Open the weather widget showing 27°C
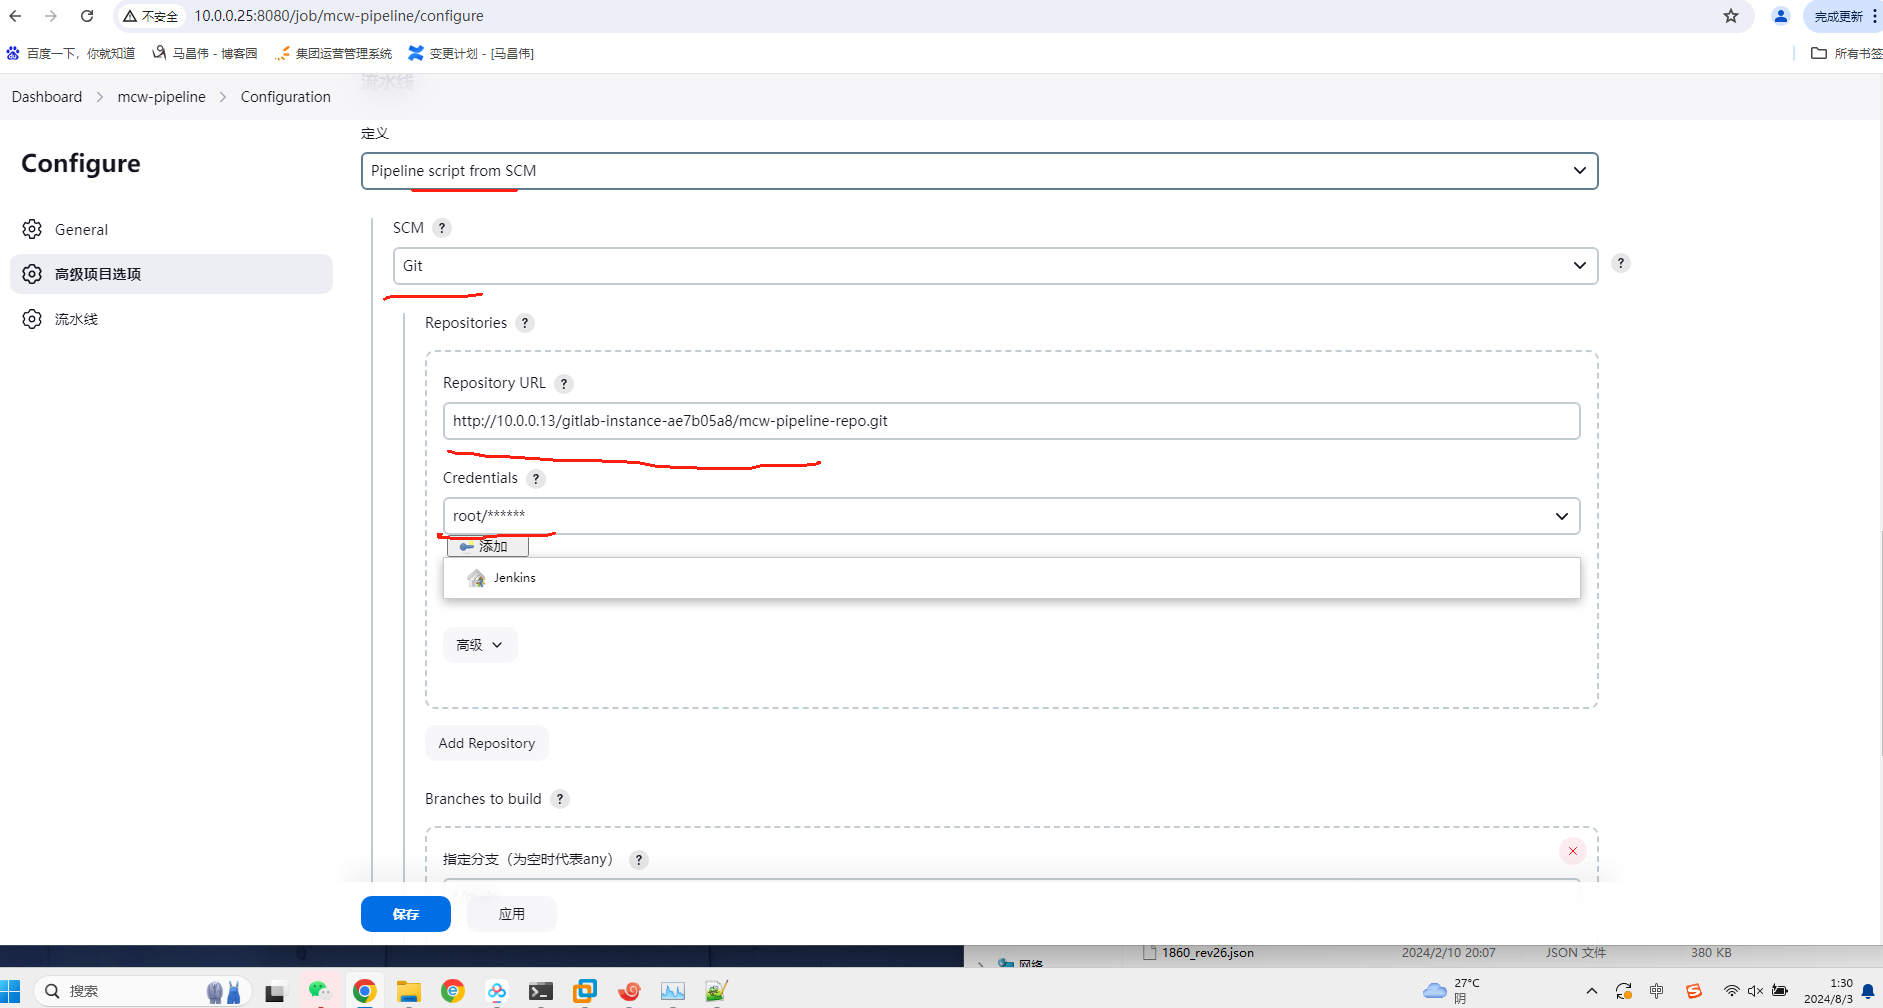The width and height of the screenshot is (1883, 1008). click(1452, 991)
